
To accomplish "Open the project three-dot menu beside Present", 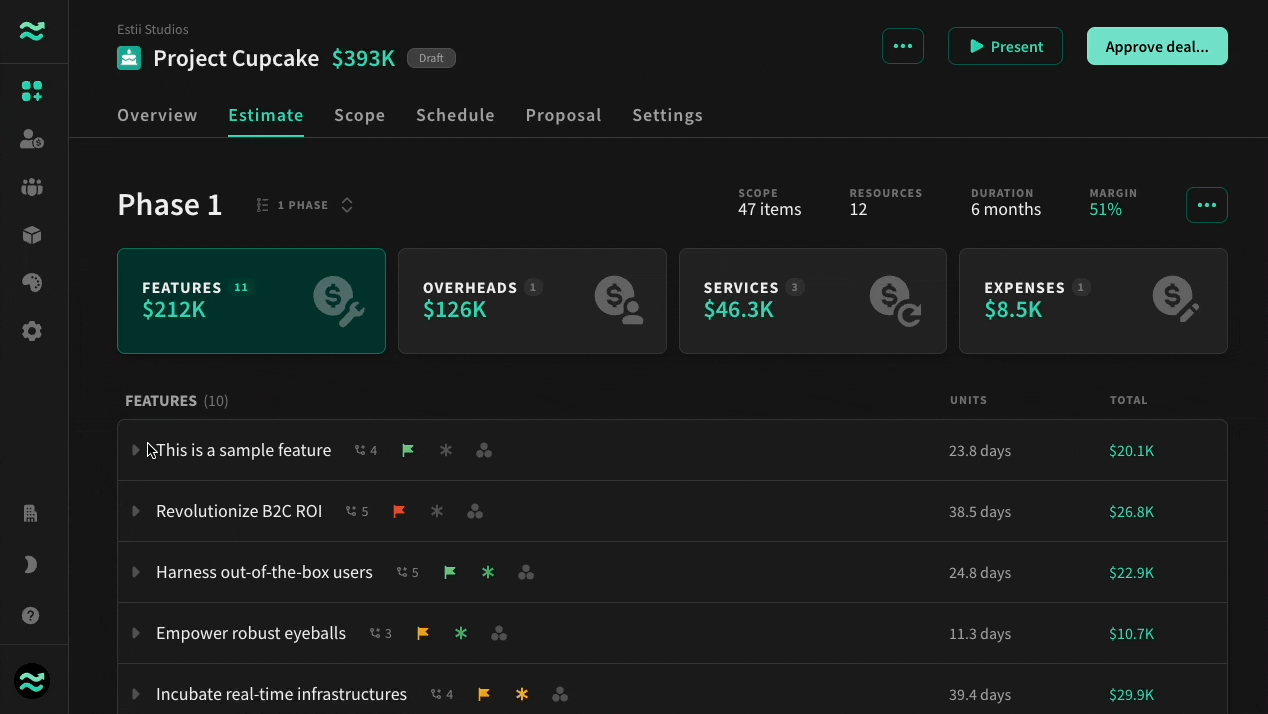I will point(903,46).
